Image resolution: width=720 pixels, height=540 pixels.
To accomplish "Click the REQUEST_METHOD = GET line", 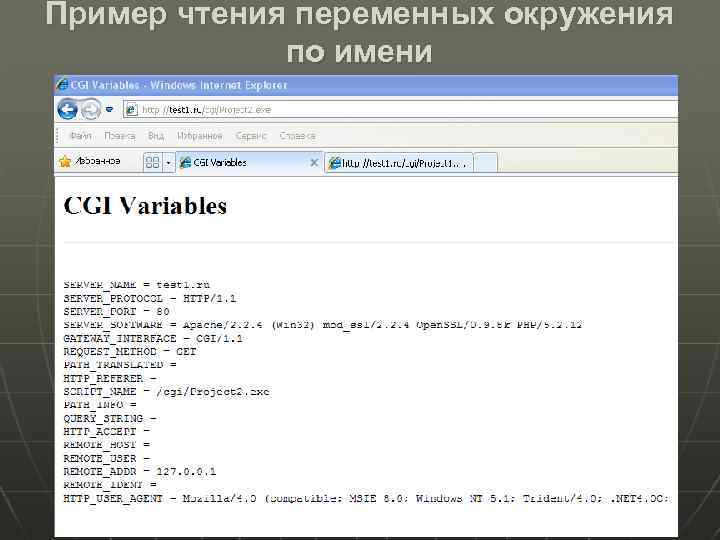I will tap(130, 352).
